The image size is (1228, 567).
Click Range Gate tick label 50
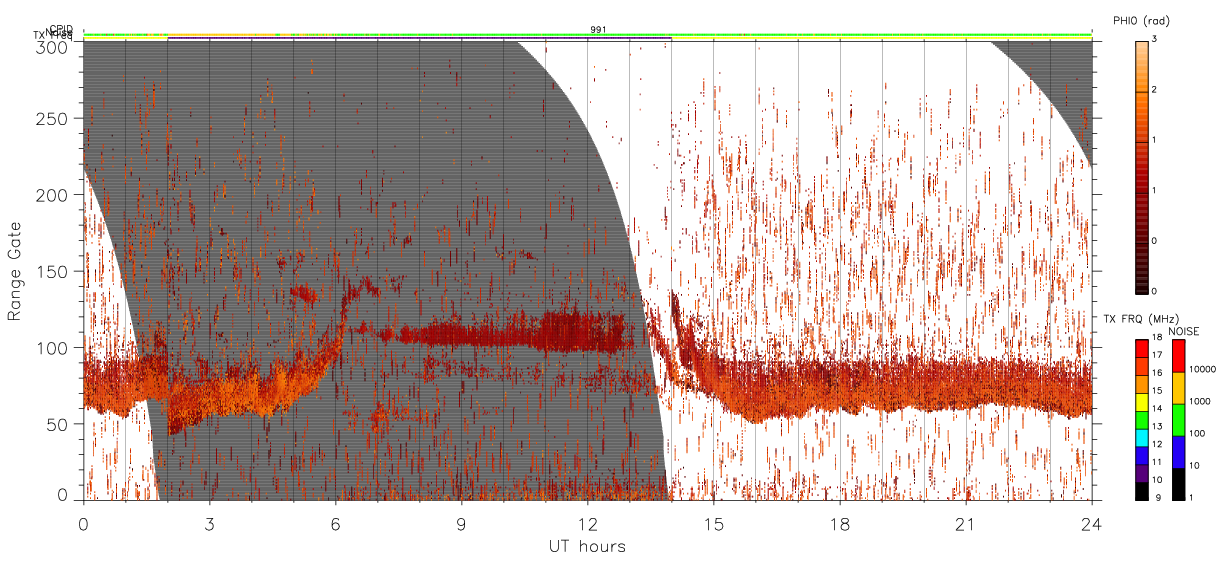tap(58, 424)
